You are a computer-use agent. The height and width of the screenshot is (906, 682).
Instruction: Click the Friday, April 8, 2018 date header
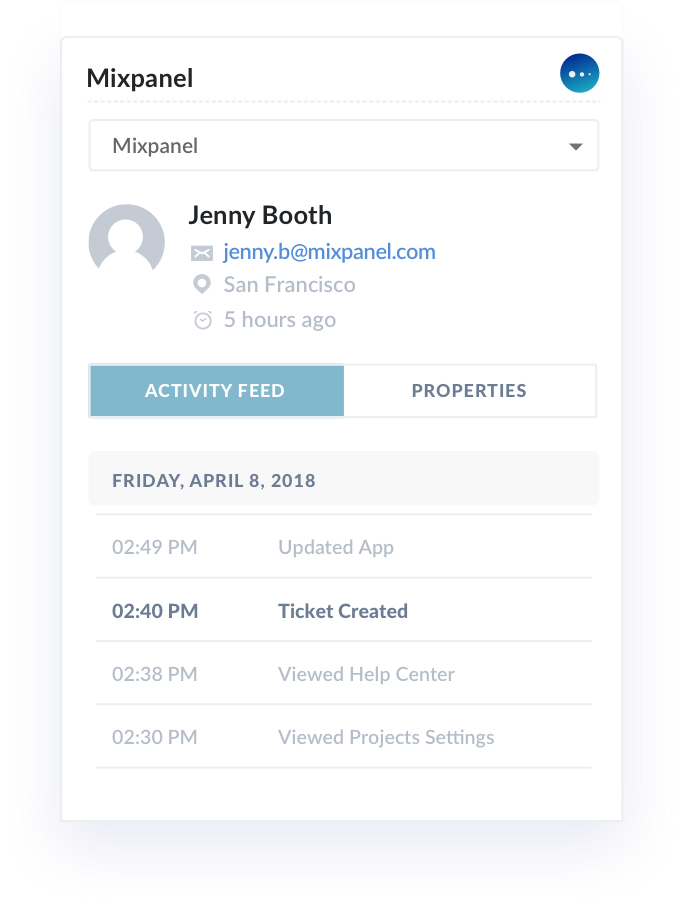[x=214, y=481]
